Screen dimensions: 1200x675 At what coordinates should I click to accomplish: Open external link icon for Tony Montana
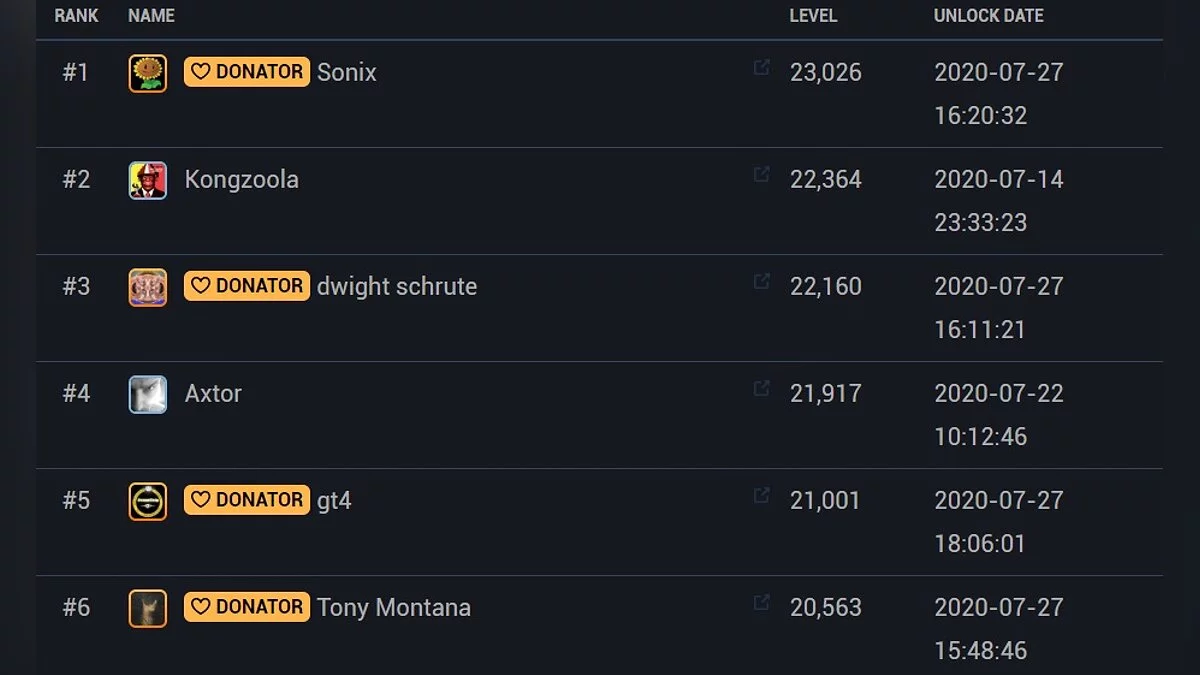761,602
